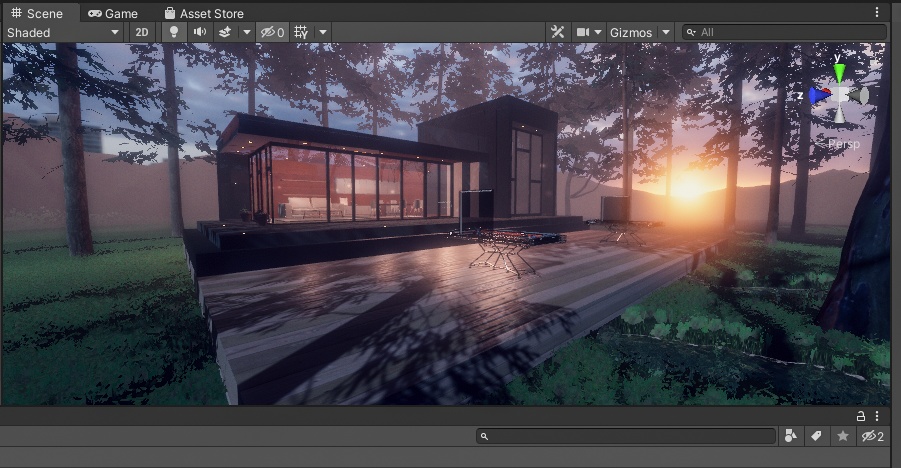Click the gray bottom cone on orientation gizmo
The image size is (901, 468).
[840, 114]
